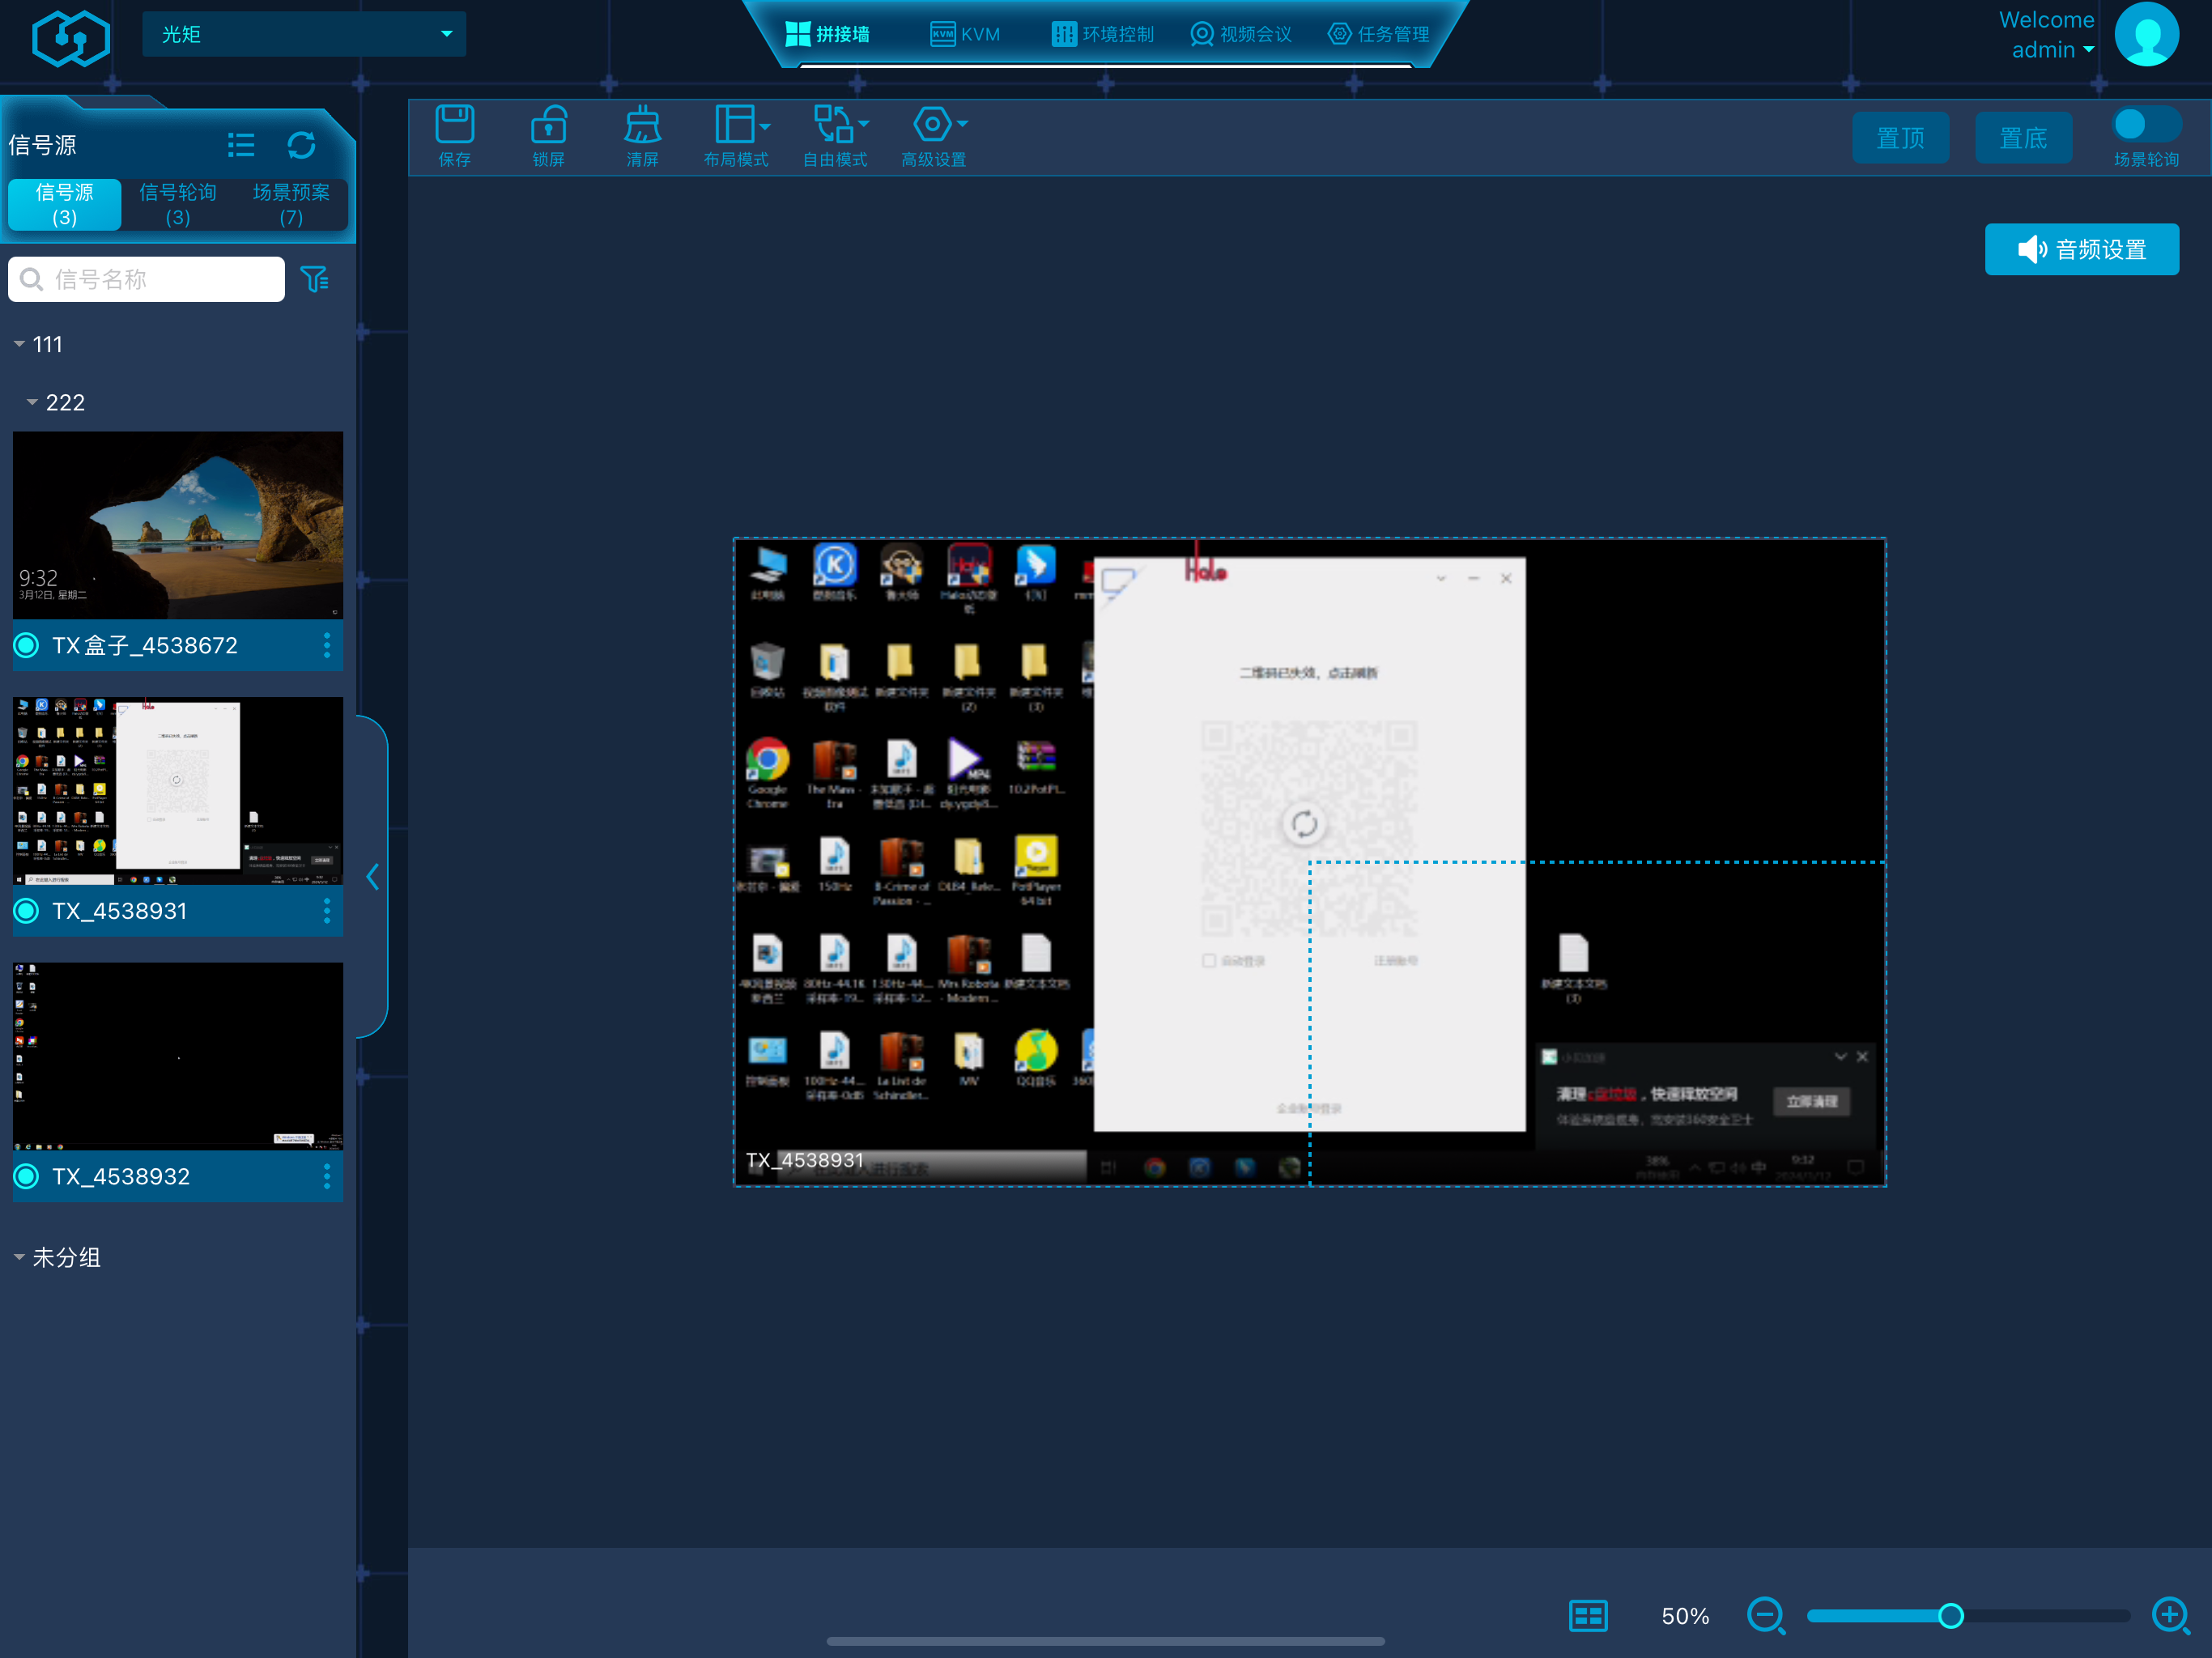Click the TX_4538932 preview thumbnail

(178, 1056)
